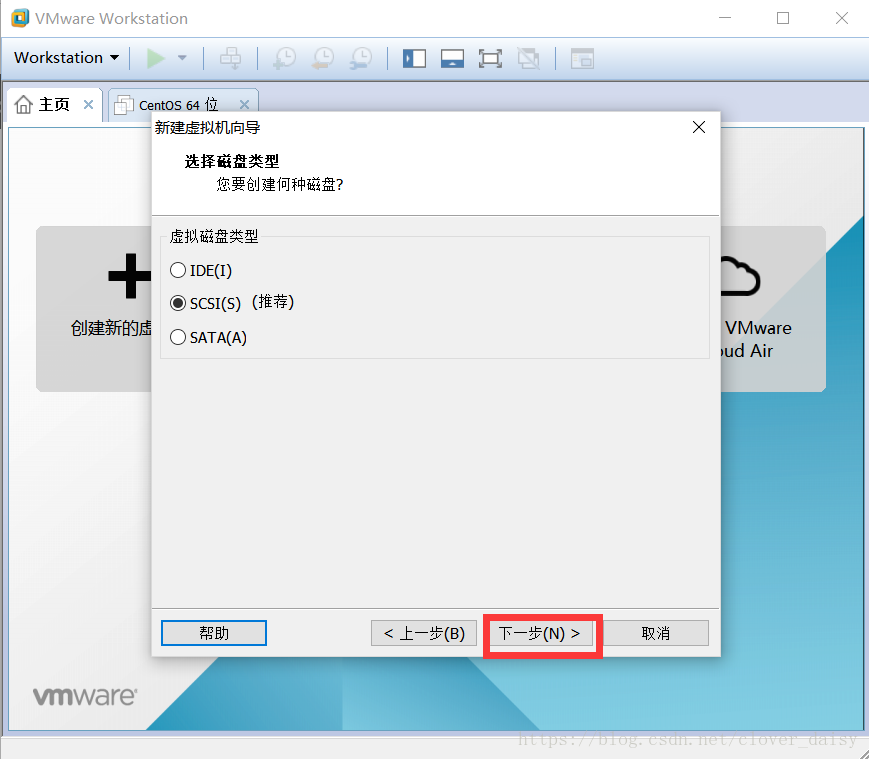
Task: Click the create new virtual machine plus icon
Action: tap(130, 275)
